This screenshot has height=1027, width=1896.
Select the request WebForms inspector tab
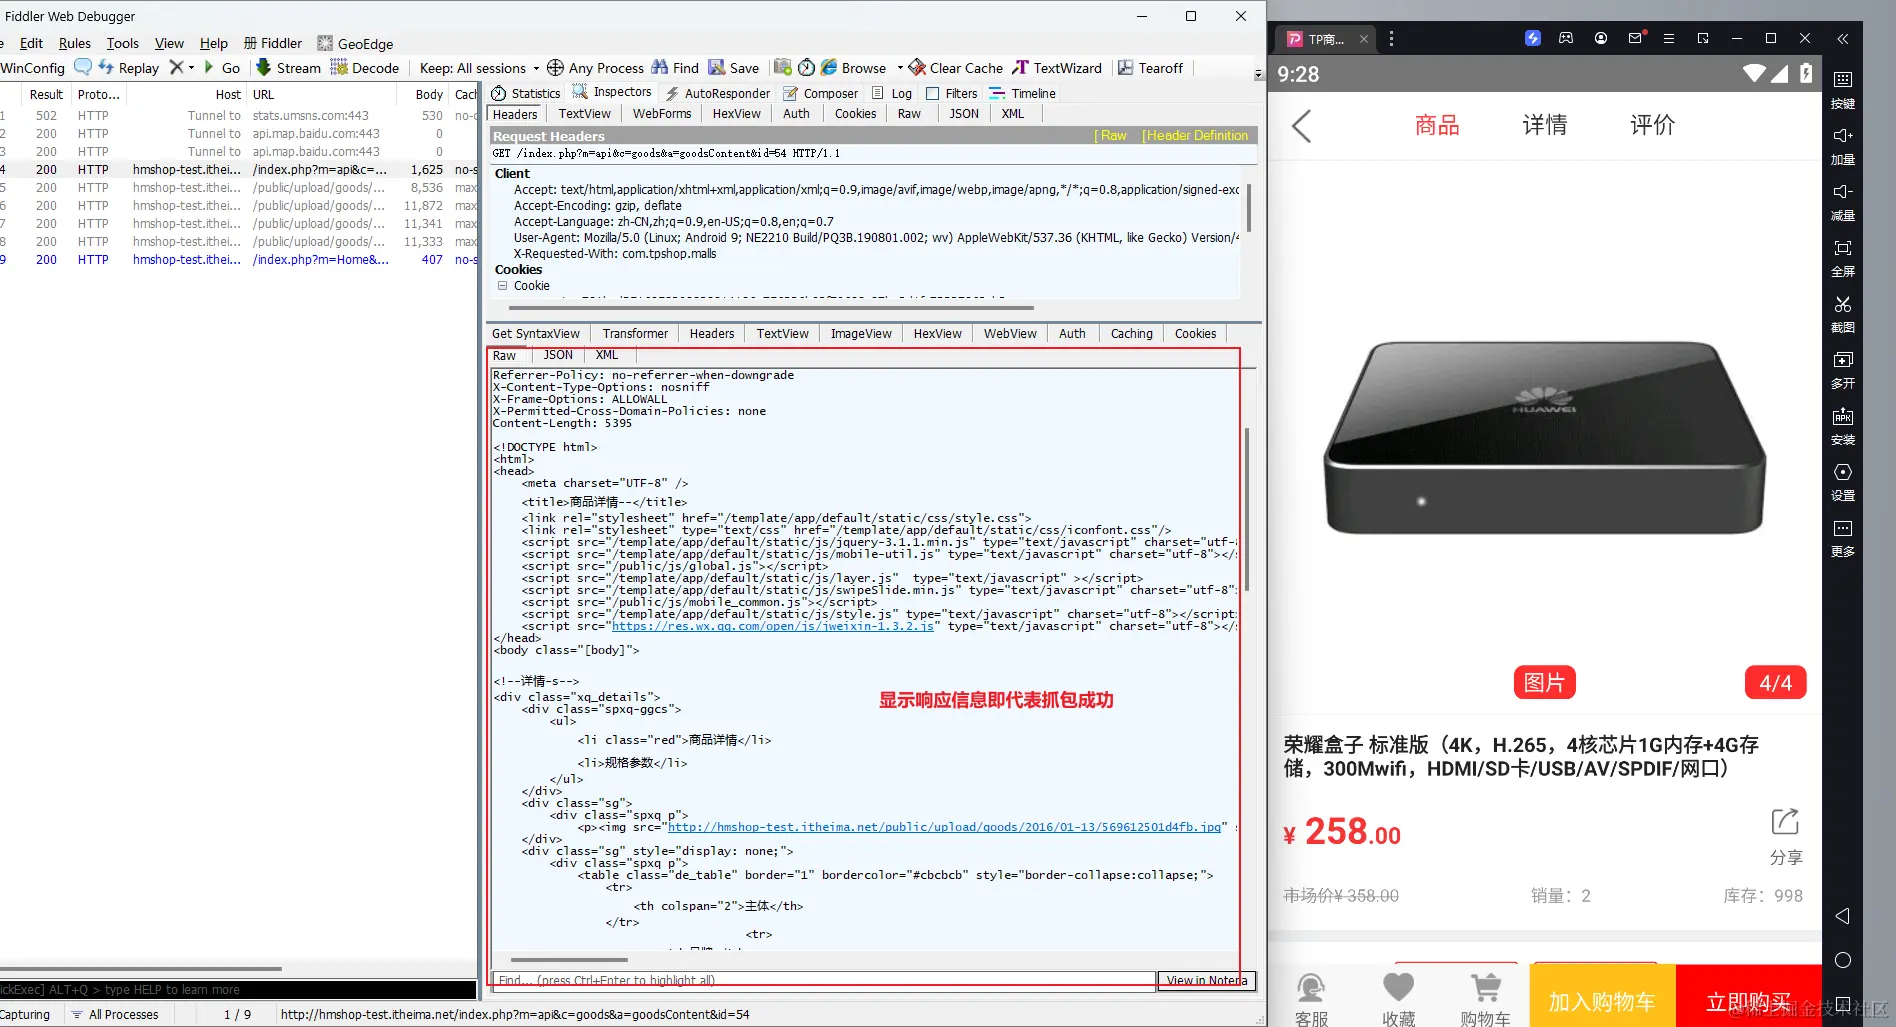point(661,114)
